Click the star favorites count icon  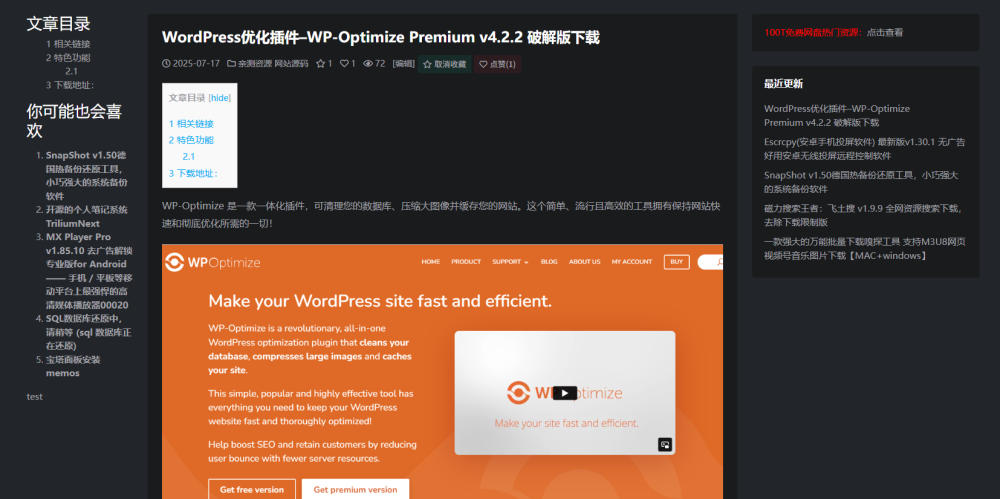point(321,64)
